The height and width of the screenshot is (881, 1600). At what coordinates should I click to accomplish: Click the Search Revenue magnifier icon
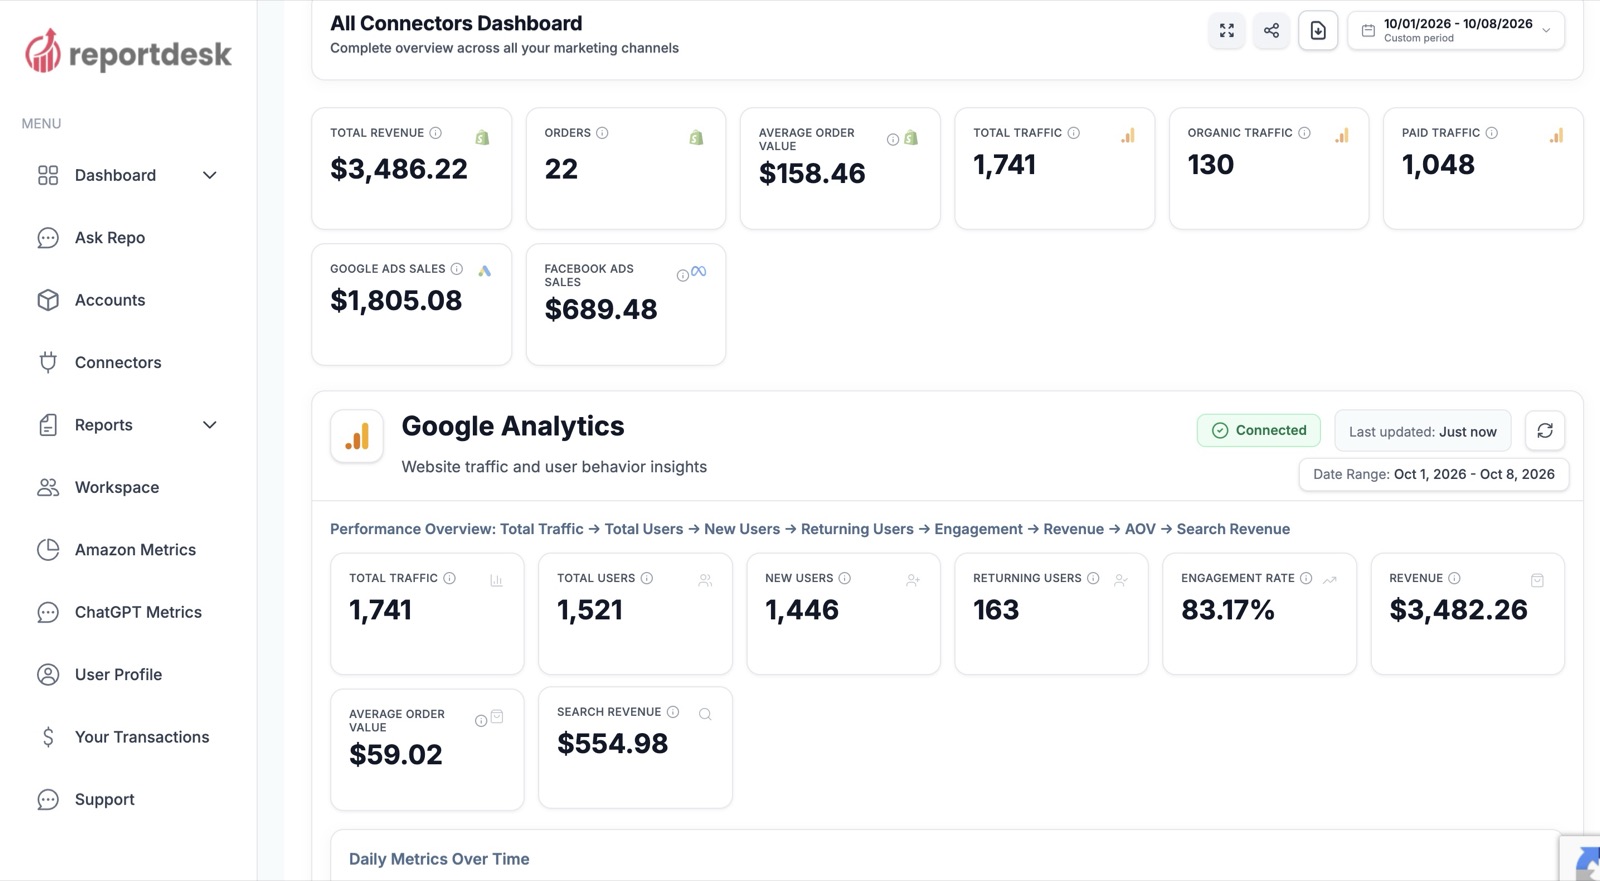(705, 714)
